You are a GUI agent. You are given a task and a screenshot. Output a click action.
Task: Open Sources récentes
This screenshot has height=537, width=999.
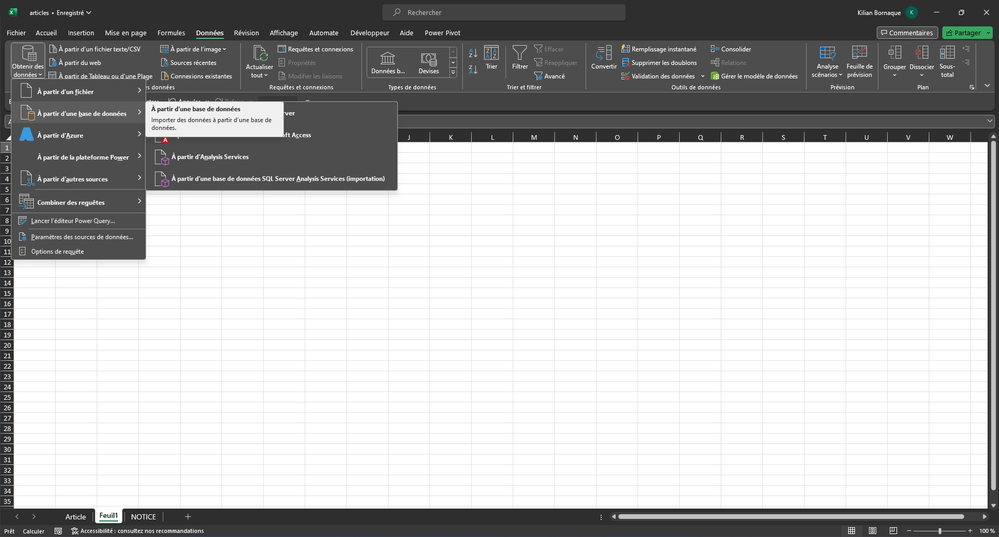188,62
